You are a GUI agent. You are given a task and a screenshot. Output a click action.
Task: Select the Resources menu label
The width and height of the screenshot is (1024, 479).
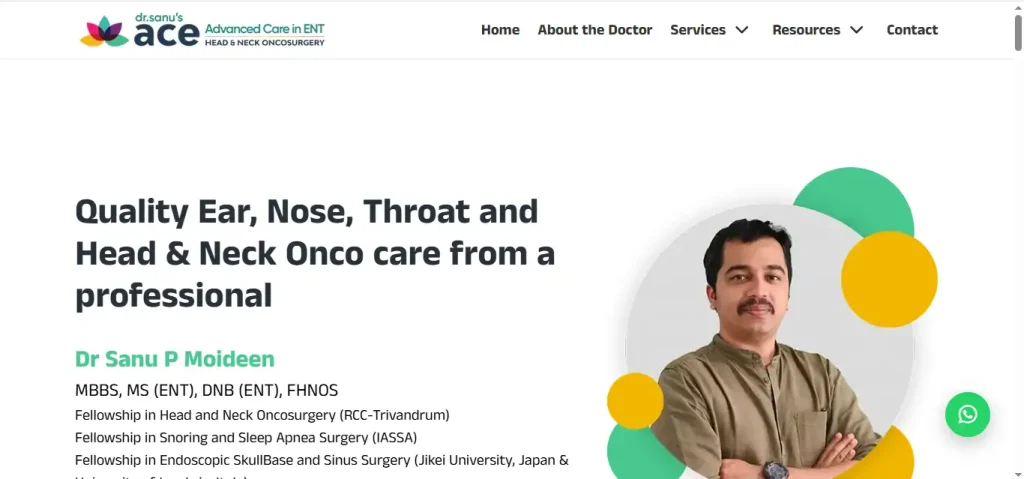pyautogui.click(x=806, y=30)
